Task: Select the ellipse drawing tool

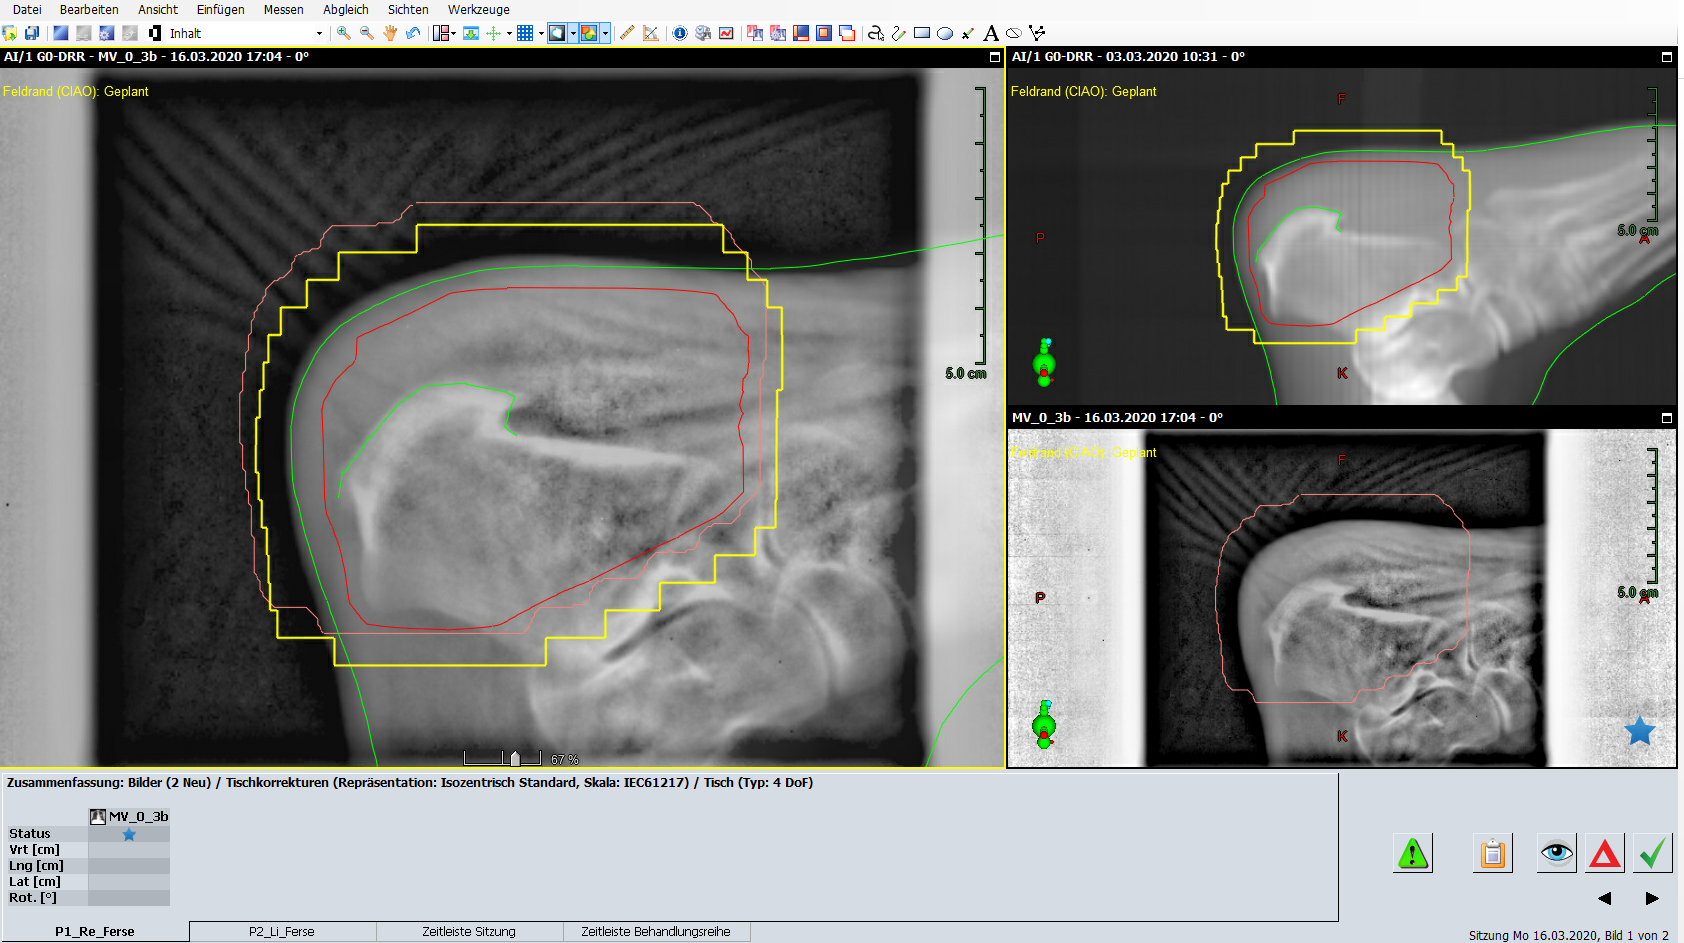Action: pos(945,33)
